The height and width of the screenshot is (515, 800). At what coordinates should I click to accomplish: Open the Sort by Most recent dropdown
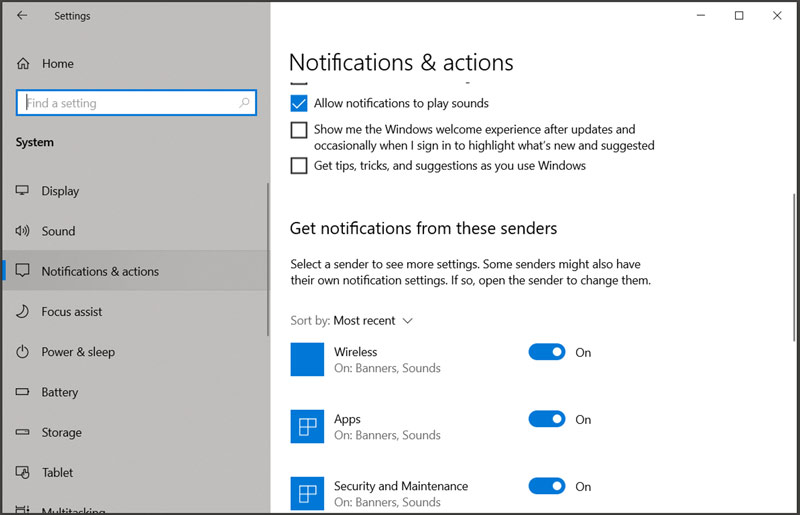[x=352, y=321]
